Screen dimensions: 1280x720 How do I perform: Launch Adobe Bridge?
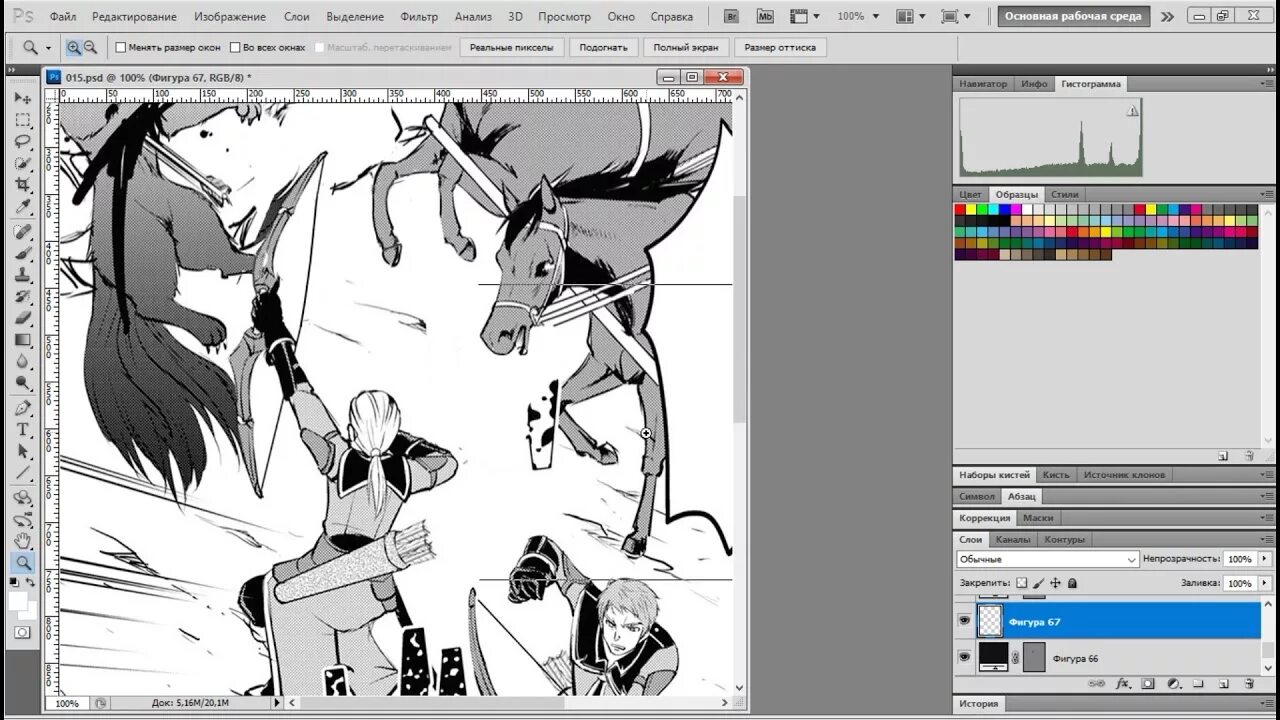732,16
